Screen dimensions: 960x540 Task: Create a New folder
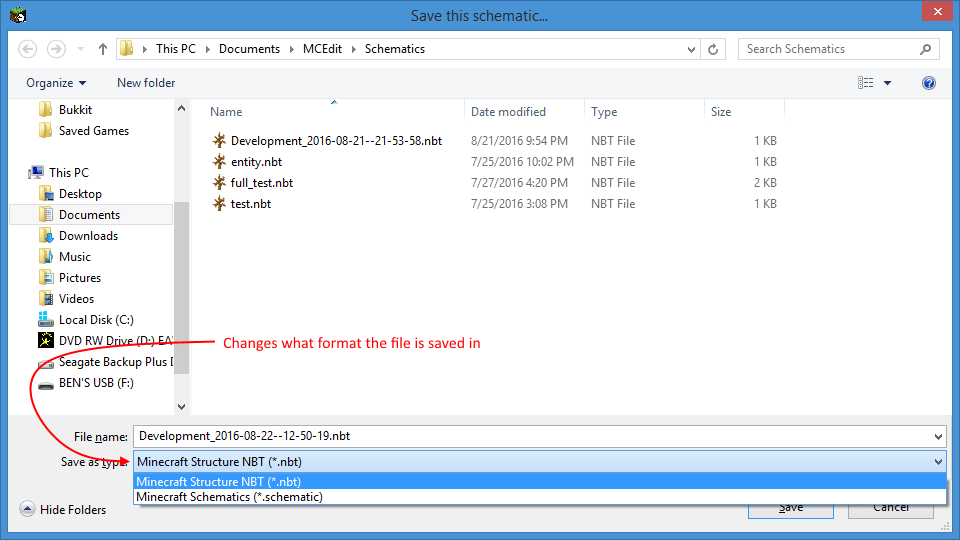click(x=146, y=83)
